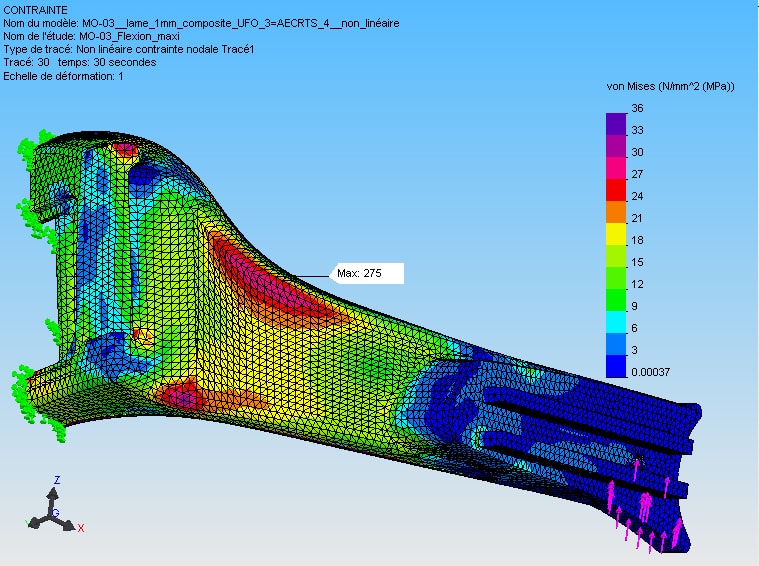759x566 pixels.
Task: Select the purple top legend color band
Action: click(616, 124)
